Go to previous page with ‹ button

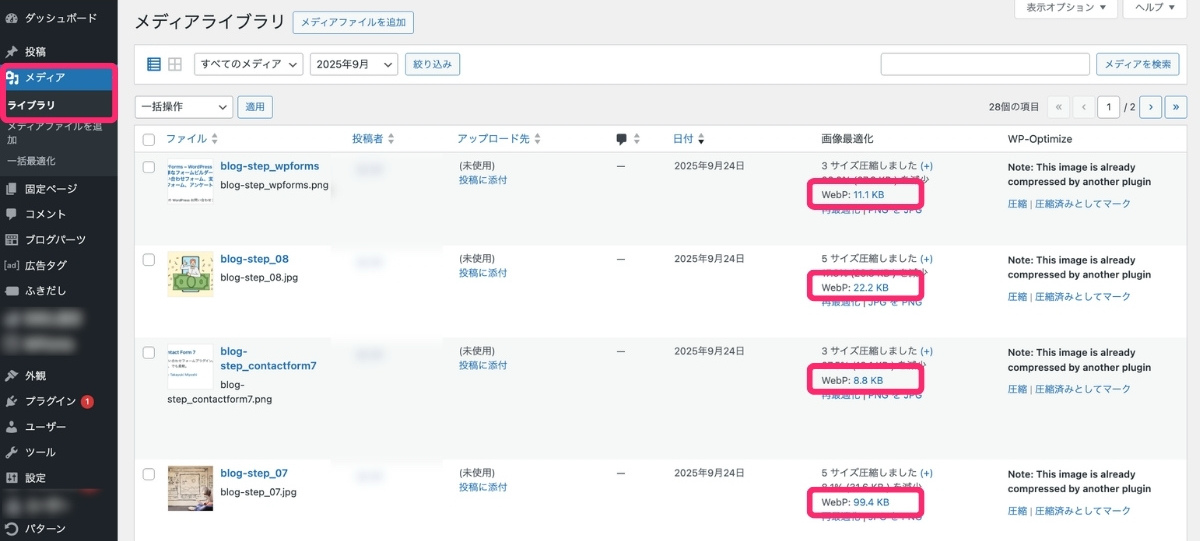[x=1083, y=106]
